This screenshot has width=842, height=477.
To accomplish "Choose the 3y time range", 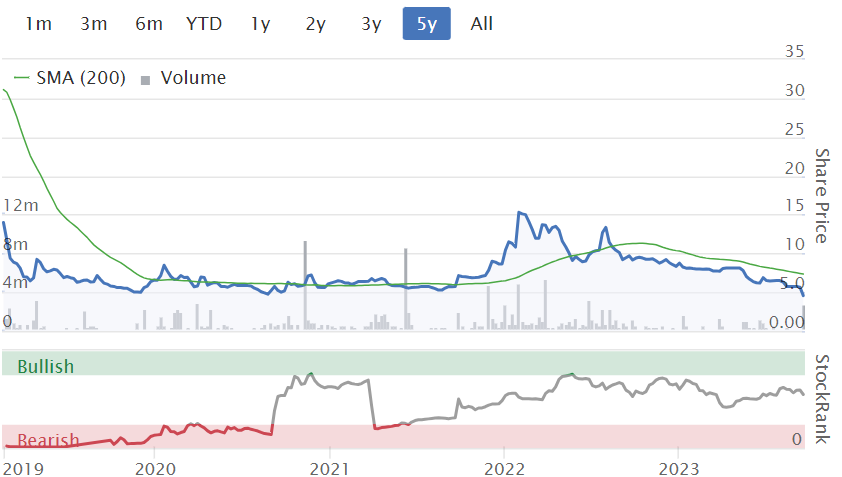I will [x=371, y=23].
